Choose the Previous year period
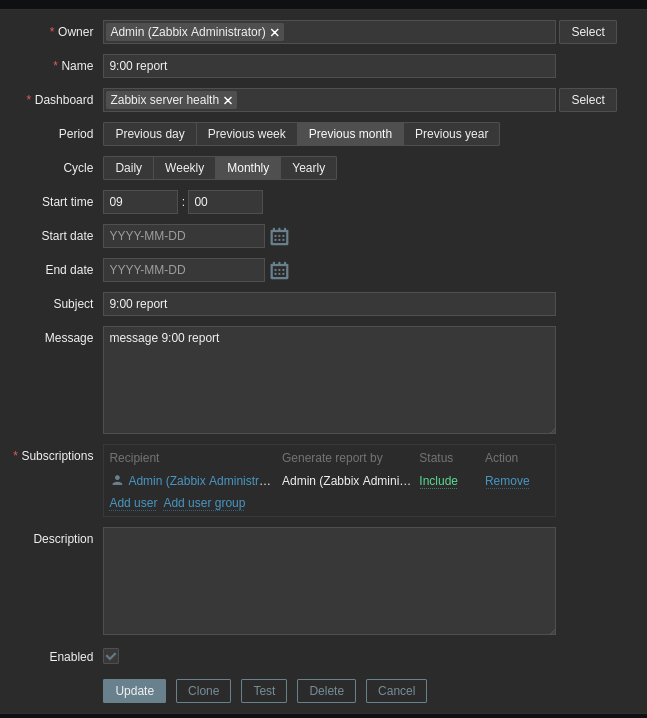Image resolution: width=647 pixels, height=718 pixels. coord(451,134)
